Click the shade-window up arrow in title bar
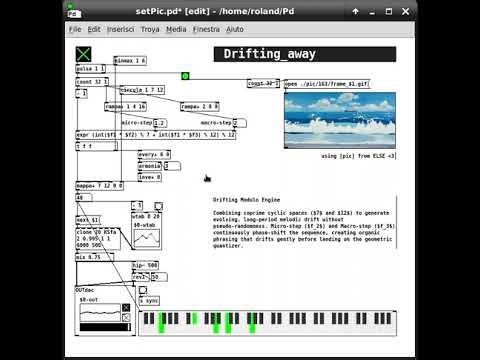 (356, 12)
